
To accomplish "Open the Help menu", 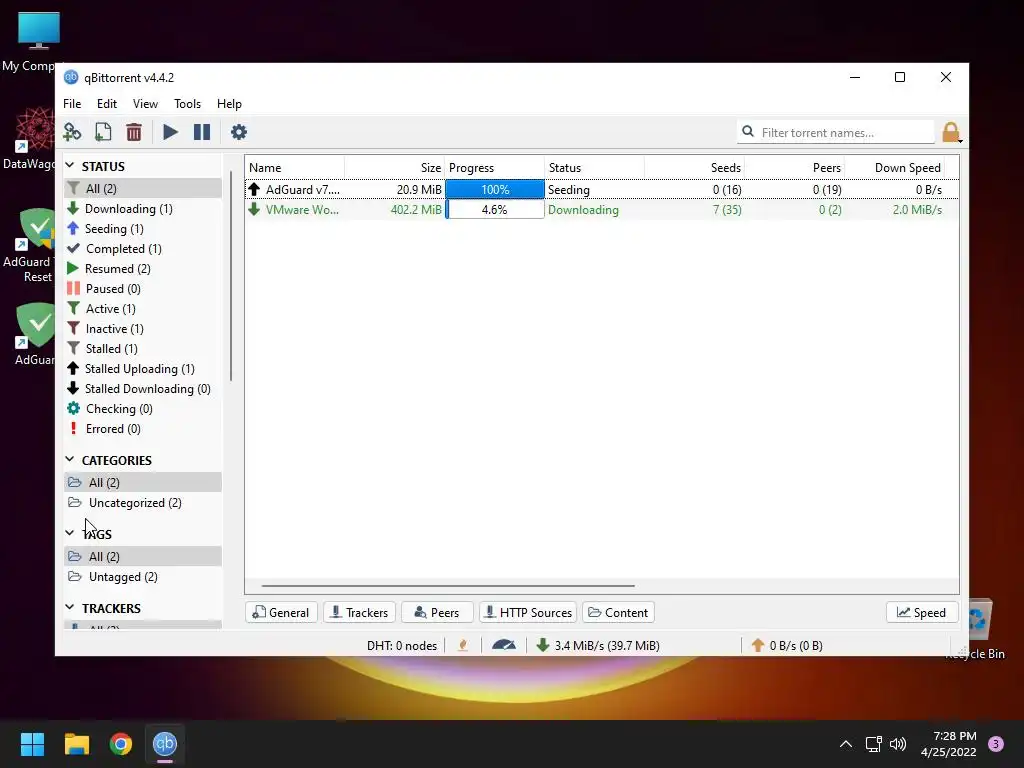I will coord(229,104).
